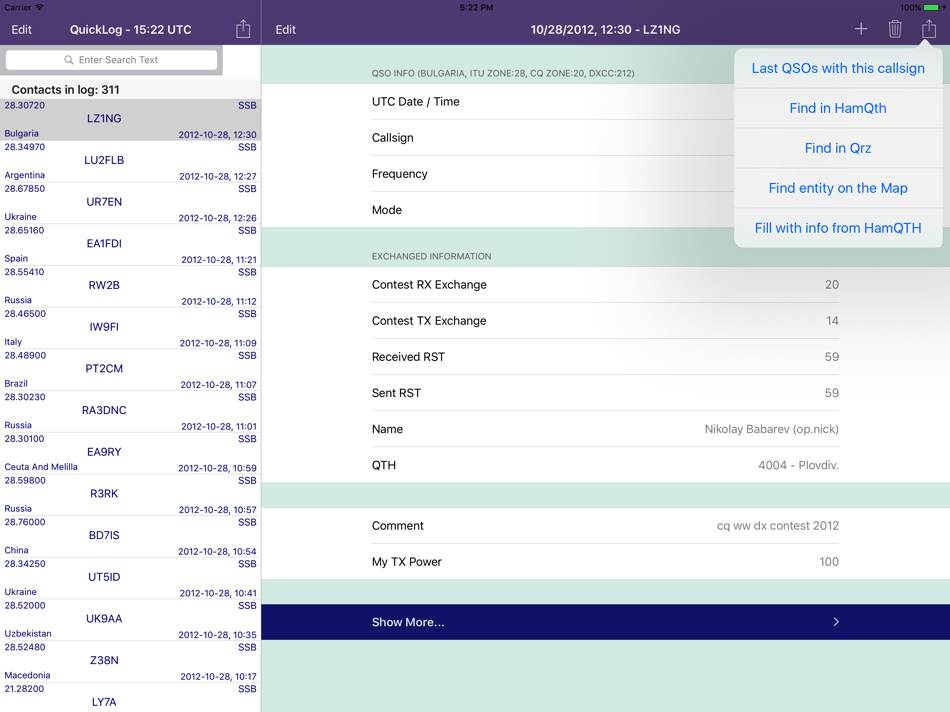Tap the add new QSO plus icon

[x=861, y=29]
